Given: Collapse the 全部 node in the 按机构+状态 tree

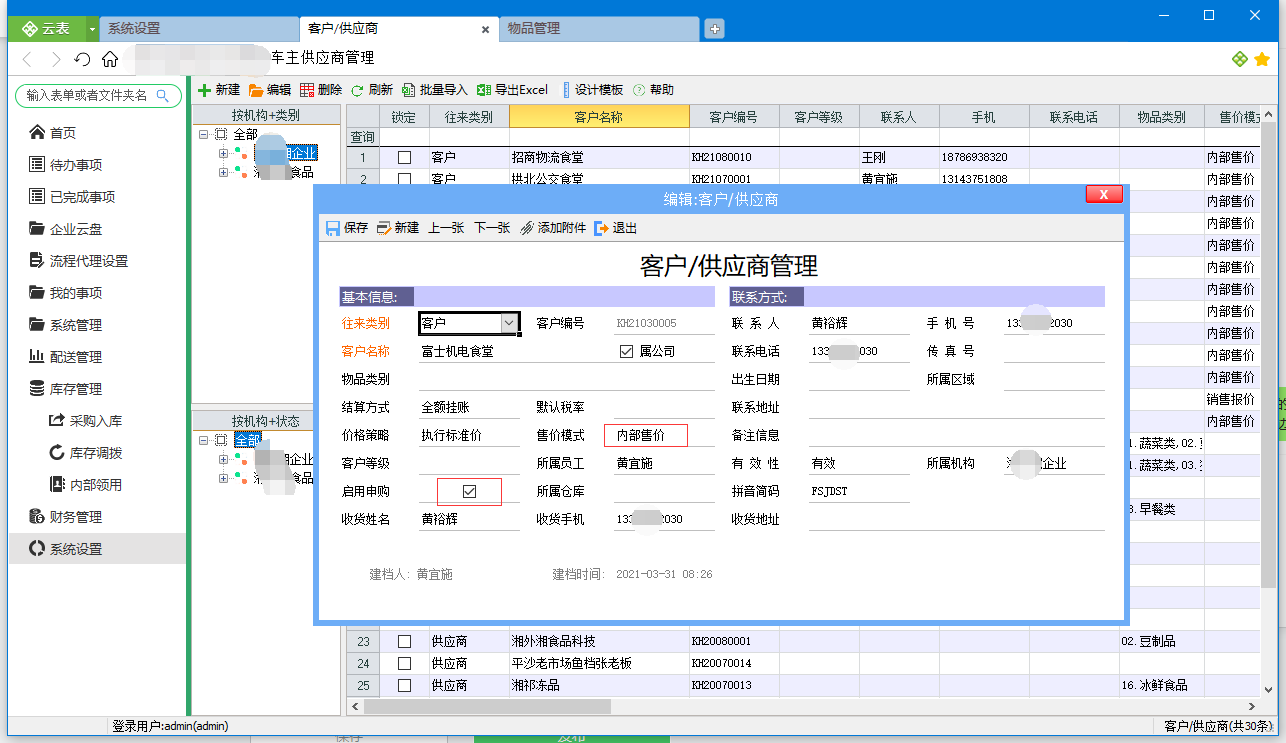Looking at the screenshot, I should (203, 440).
